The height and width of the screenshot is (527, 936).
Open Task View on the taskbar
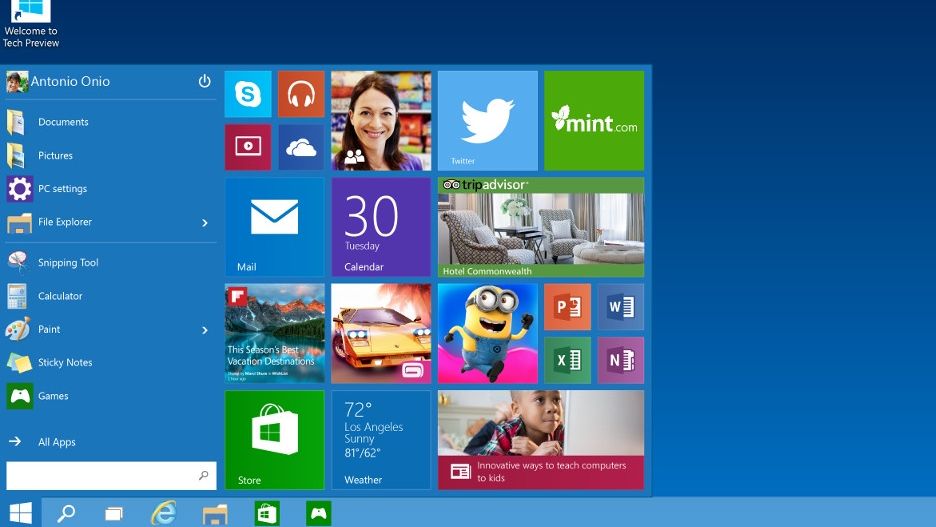[x=113, y=513]
